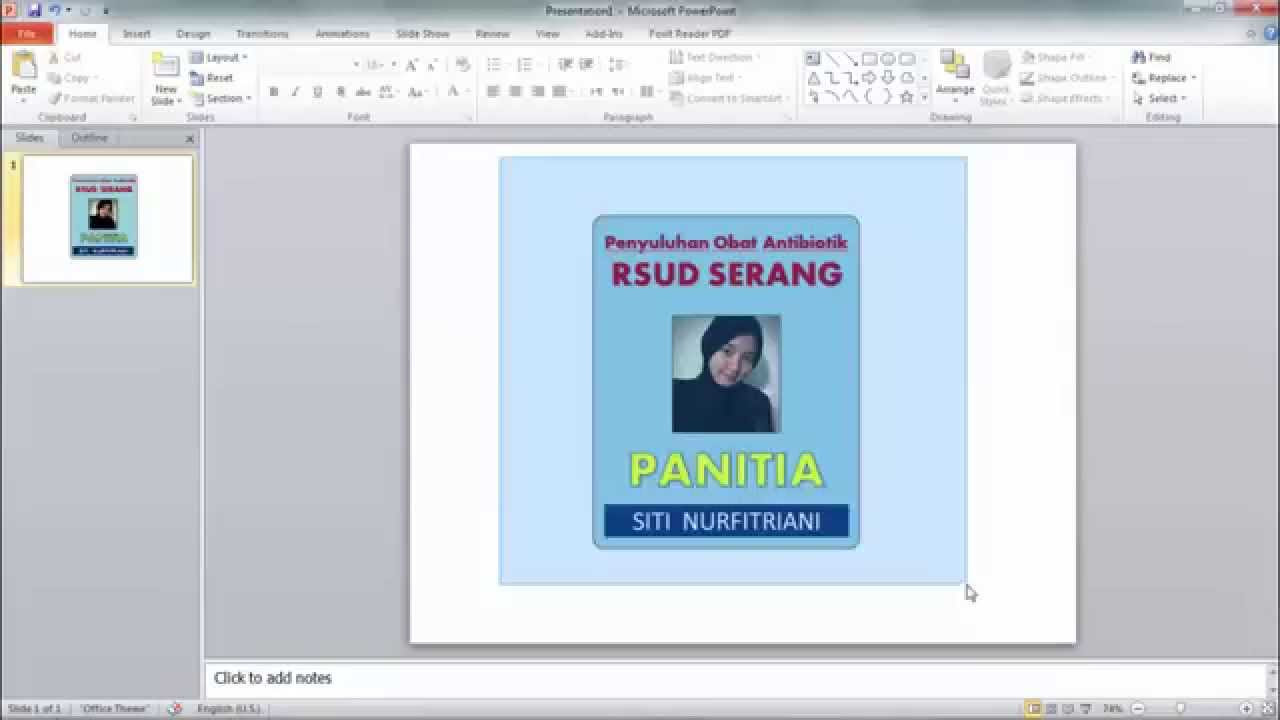Open the File tab
The width and height of the screenshot is (1280, 720).
click(26, 33)
